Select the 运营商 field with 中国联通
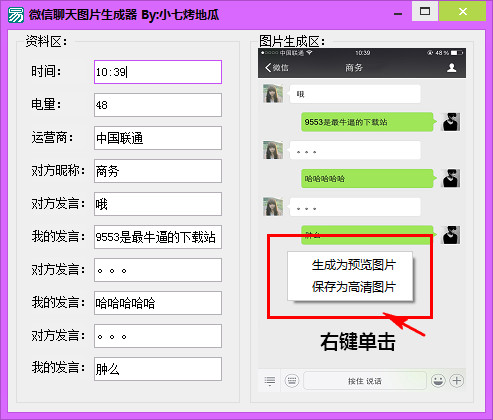 158,138
